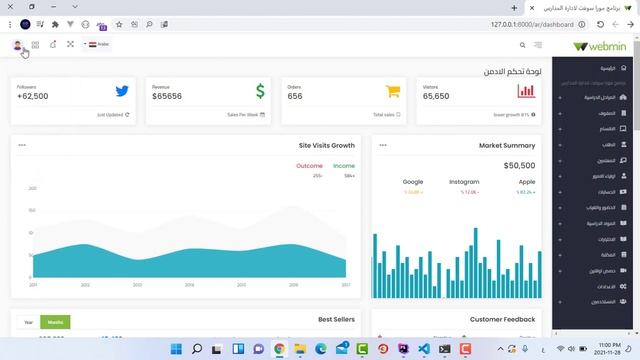This screenshot has height=360, width=640.
Task: Click the الاختبارات book icon in sidebar
Action: 623,239
